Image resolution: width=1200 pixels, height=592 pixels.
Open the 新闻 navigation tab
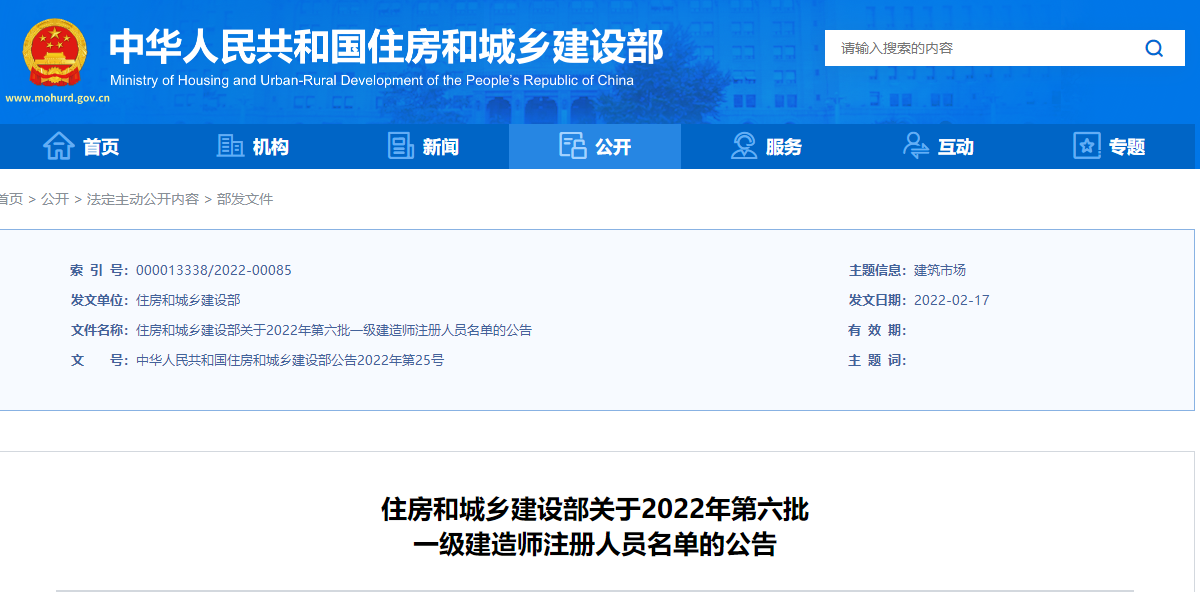(x=441, y=147)
